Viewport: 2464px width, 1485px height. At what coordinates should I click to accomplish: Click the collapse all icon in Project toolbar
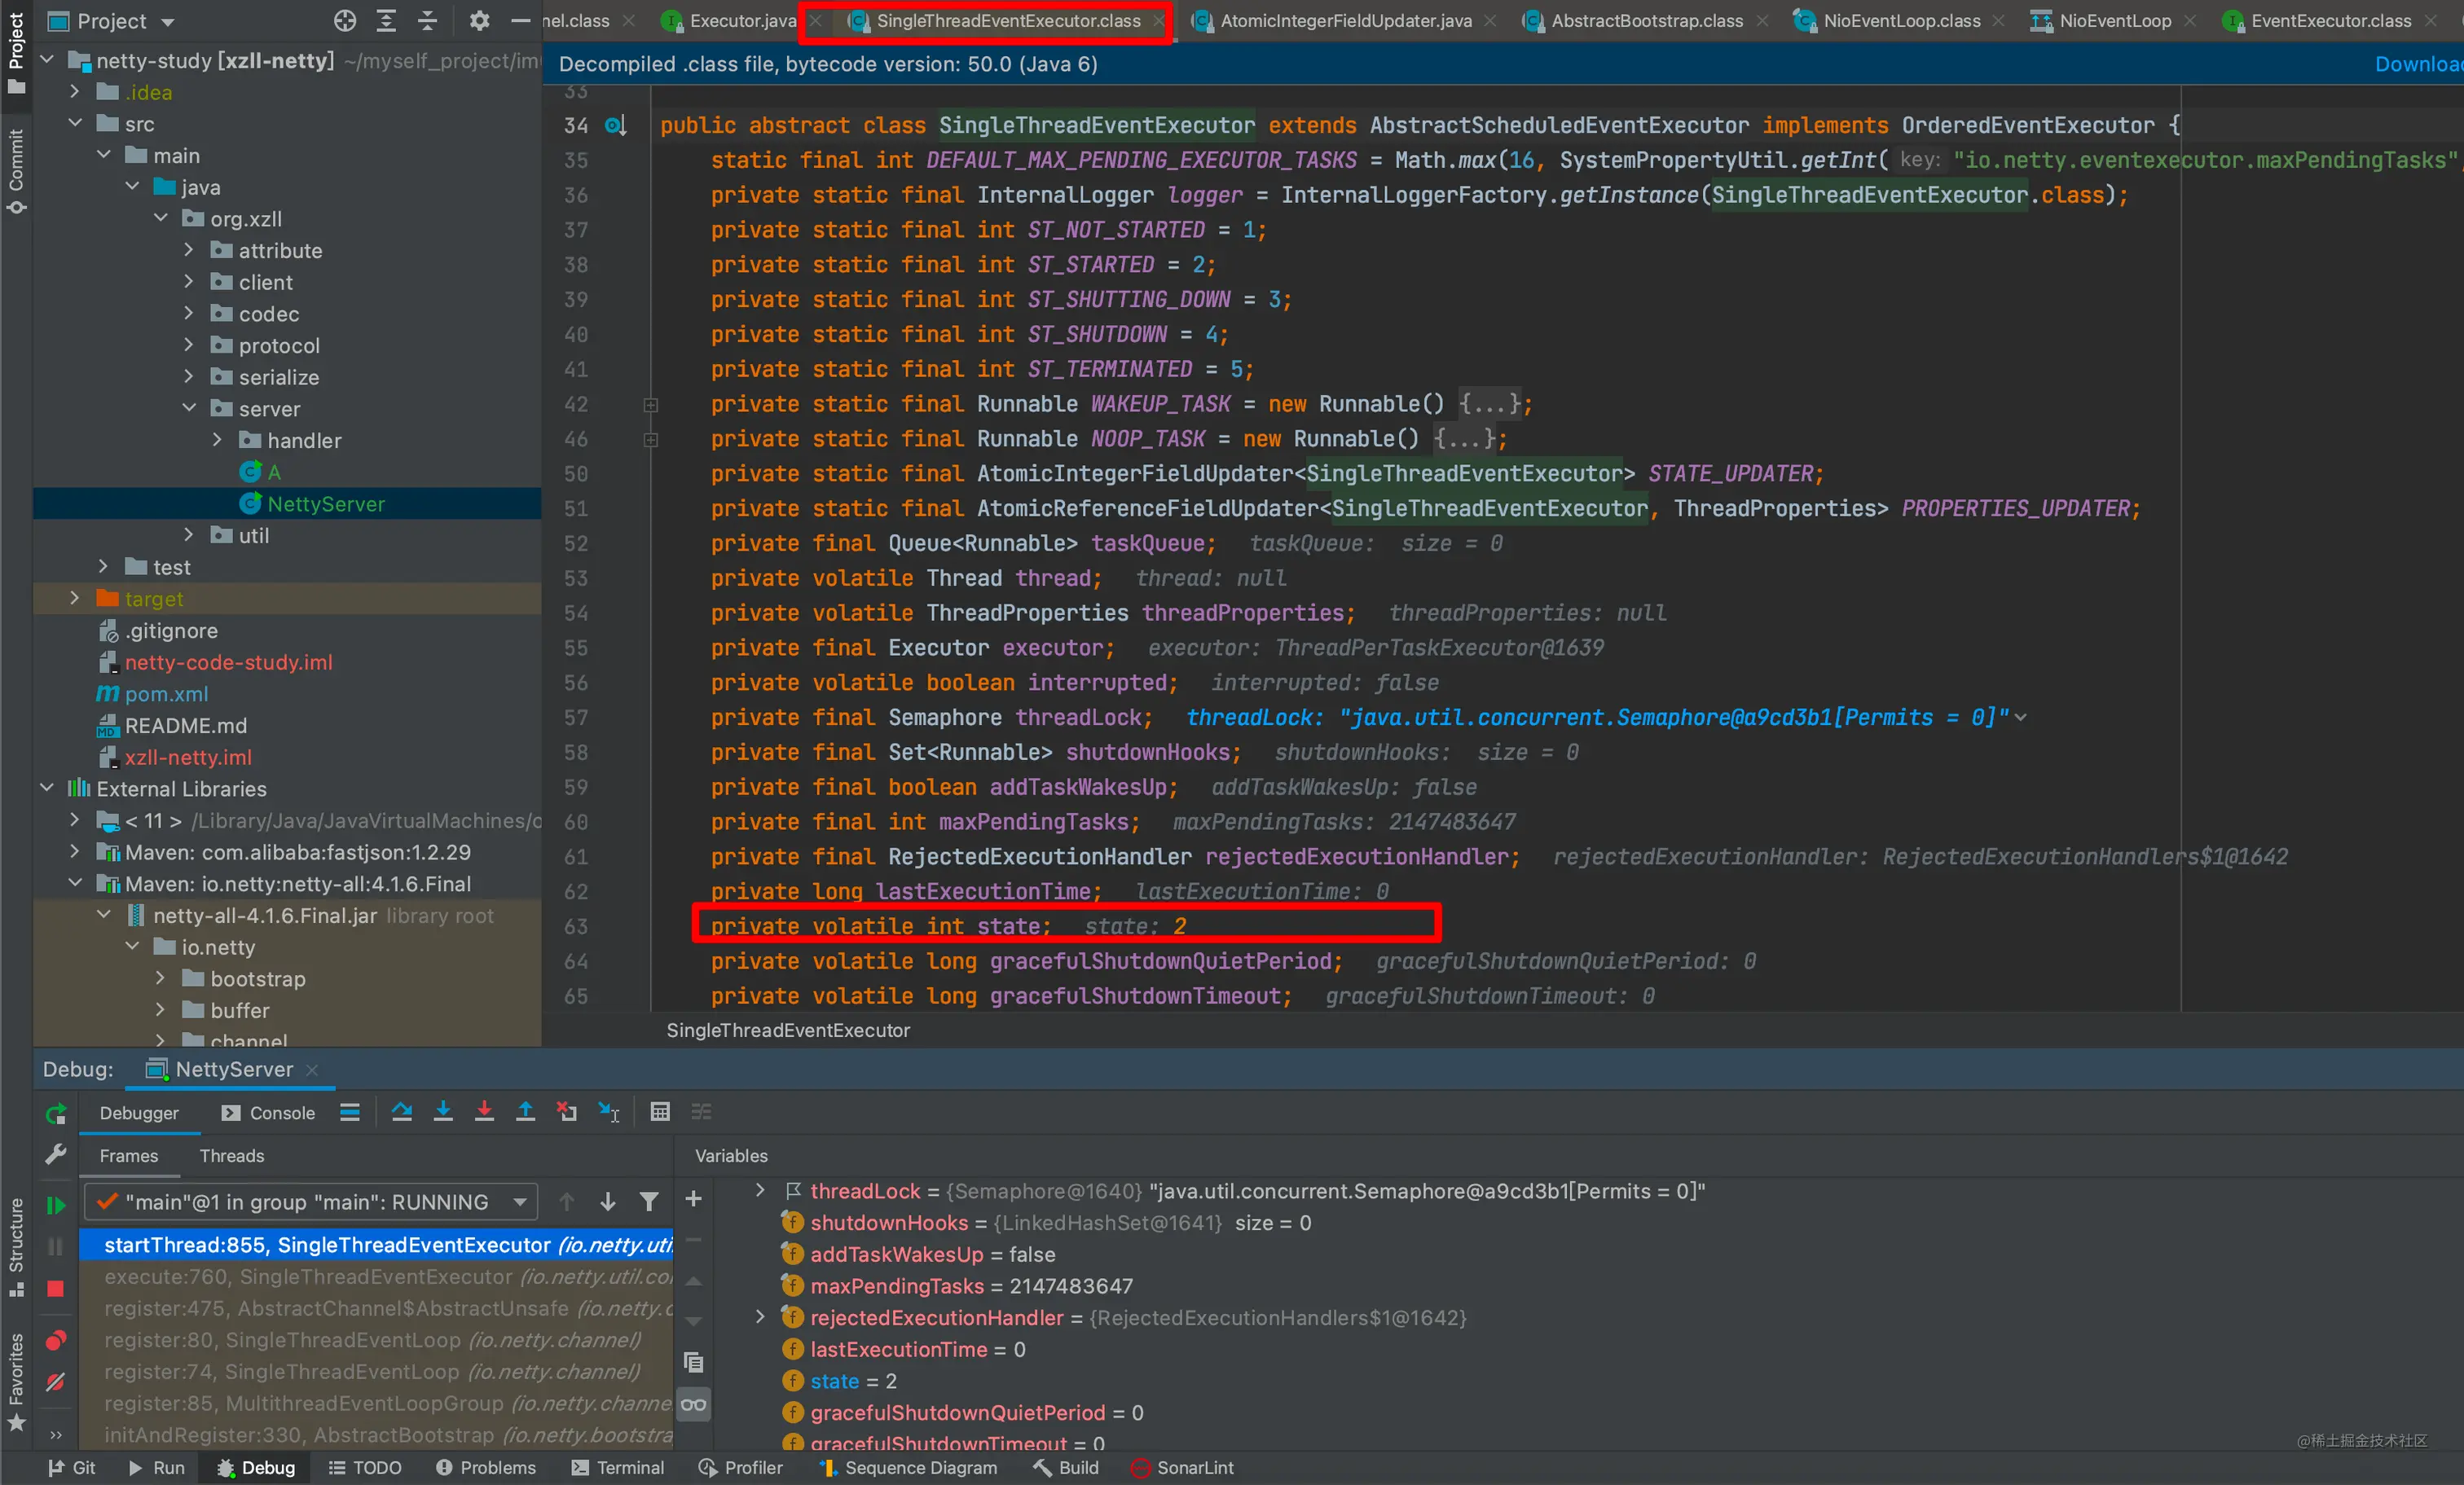coord(427,21)
